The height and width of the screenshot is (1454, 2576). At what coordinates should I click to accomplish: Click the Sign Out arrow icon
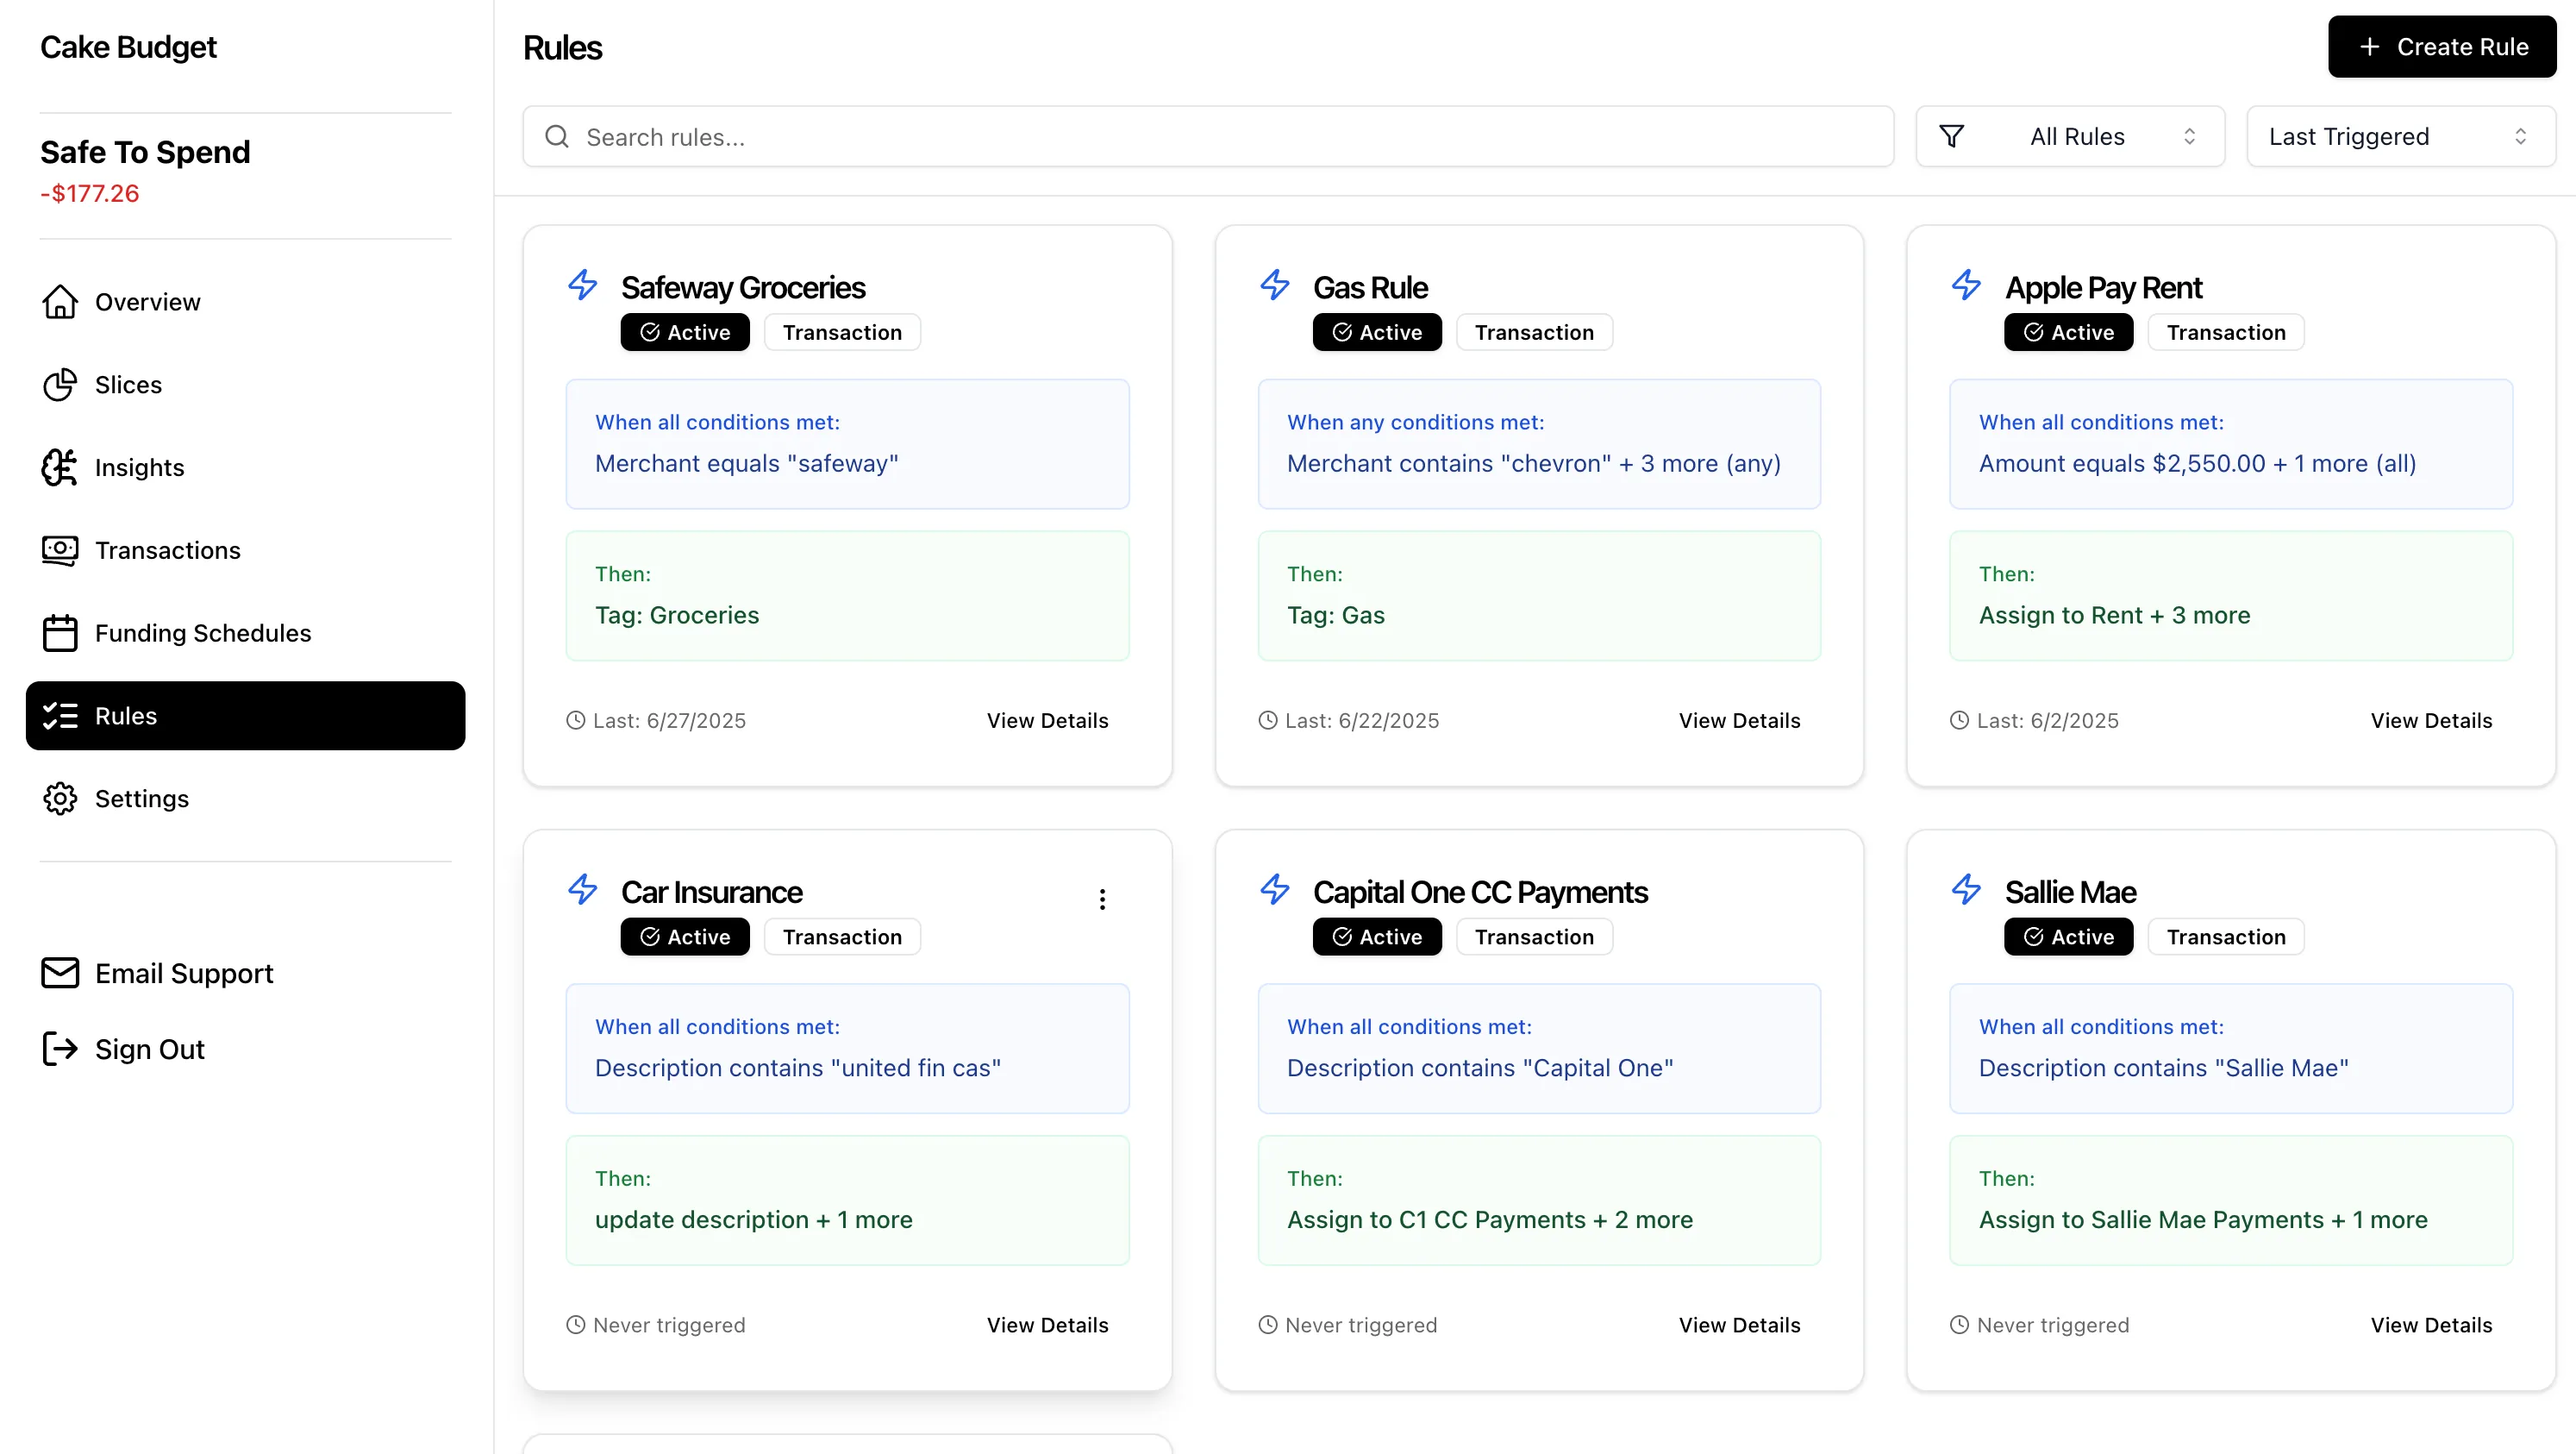pyautogui.click(x=60, y=1049)
